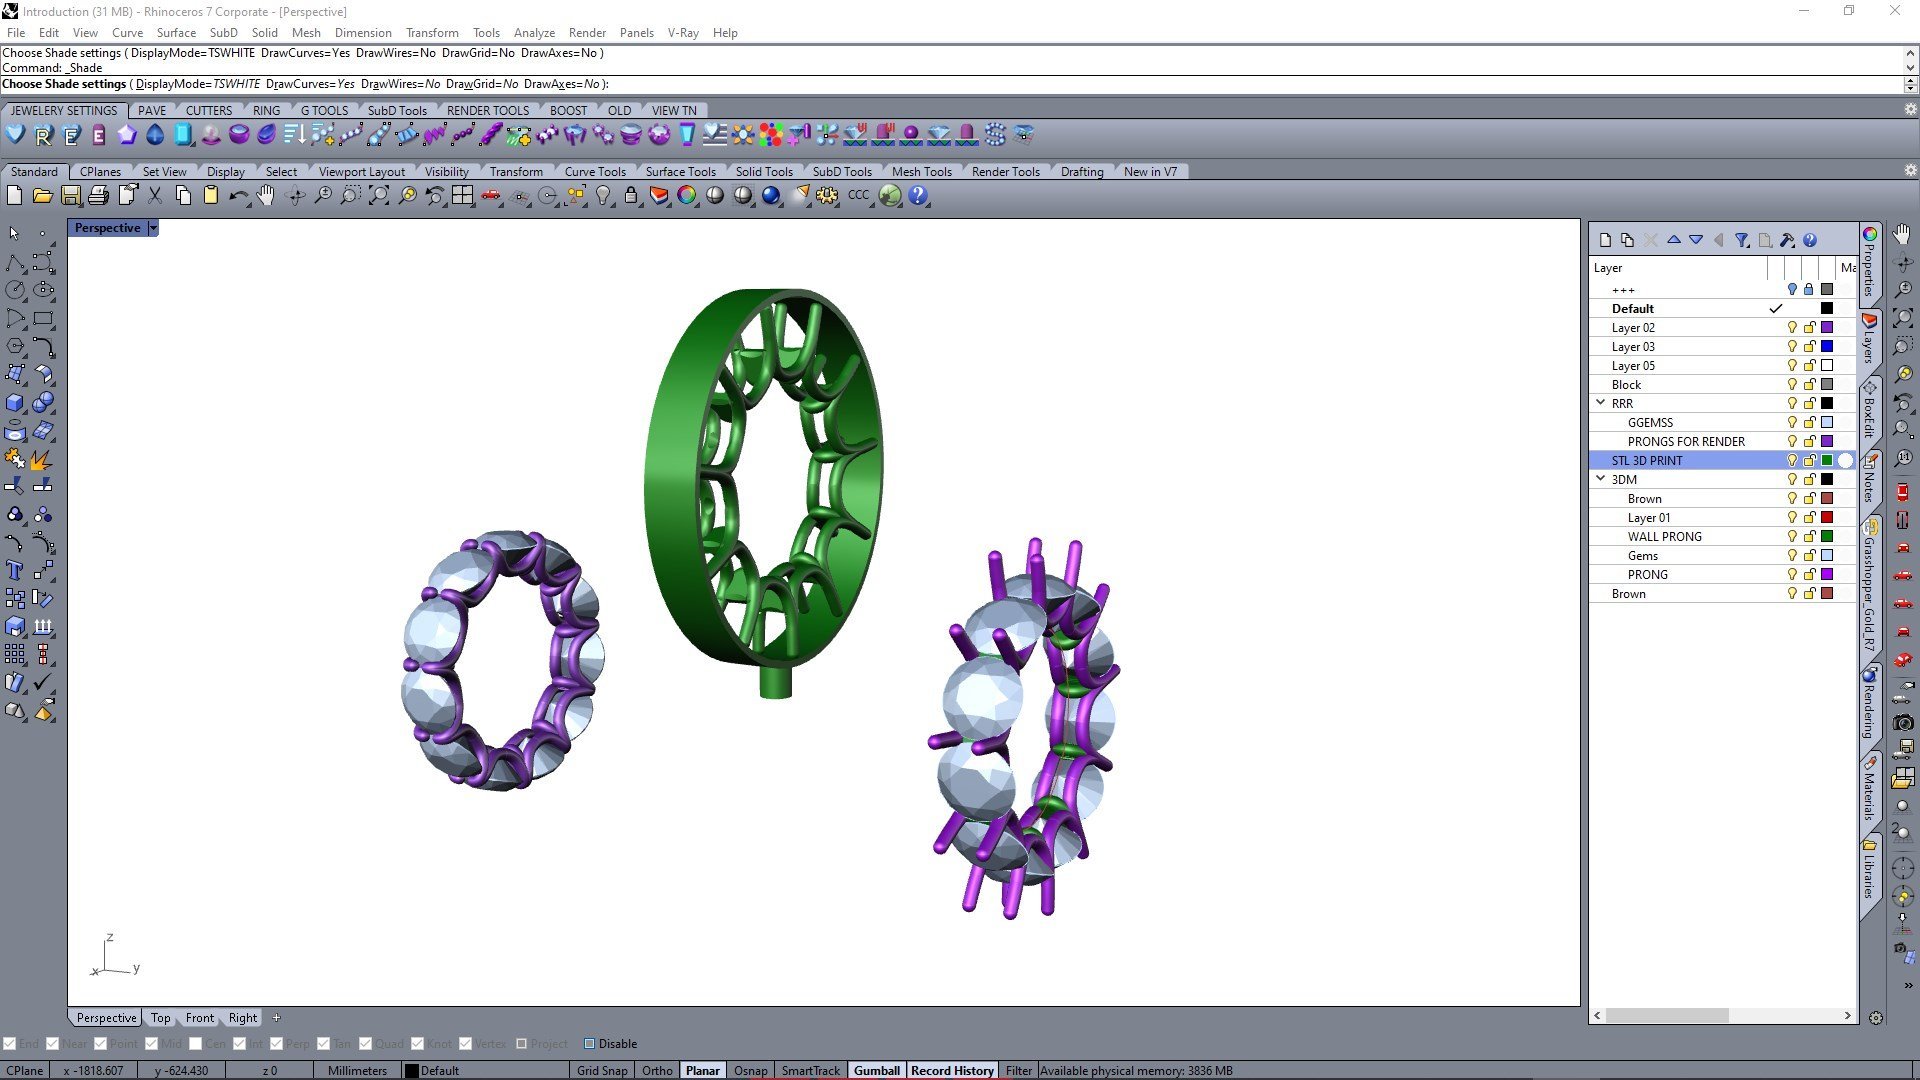This screenshot has width=1920, height=1080.
Task: Toggle visibility bulb of Gems layer
Action: tap(1792, 556)
